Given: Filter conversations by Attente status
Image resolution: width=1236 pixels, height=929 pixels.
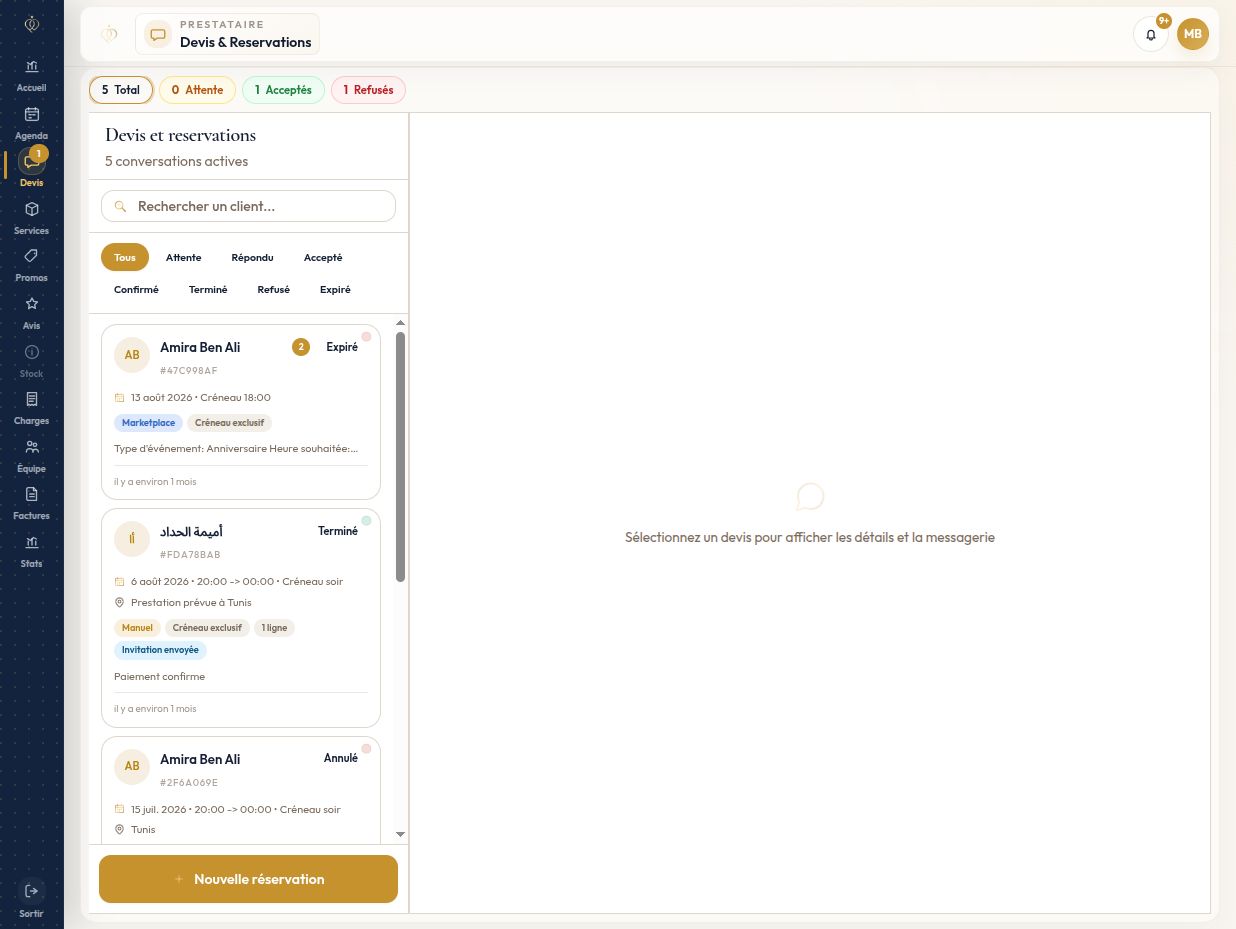Looking at the screenshot, I should click(x=184, y=258).
